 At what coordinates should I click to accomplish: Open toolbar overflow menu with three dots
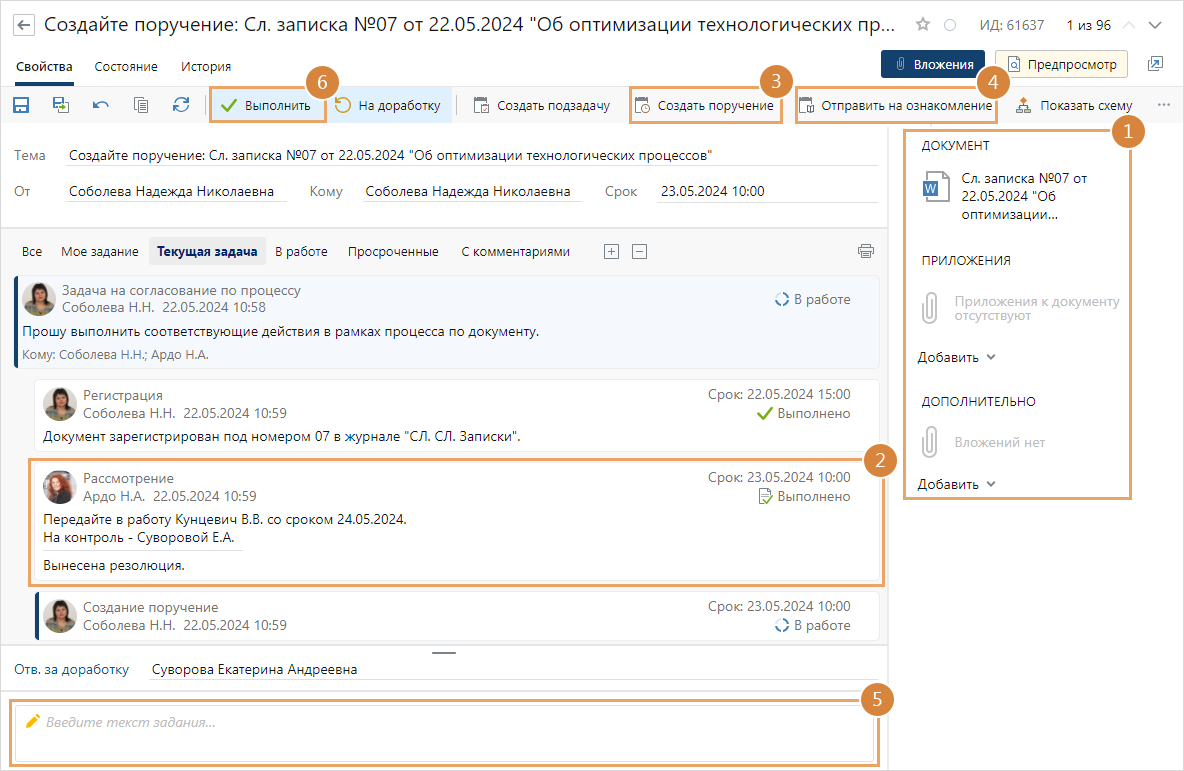click(x=1163, y=105)
